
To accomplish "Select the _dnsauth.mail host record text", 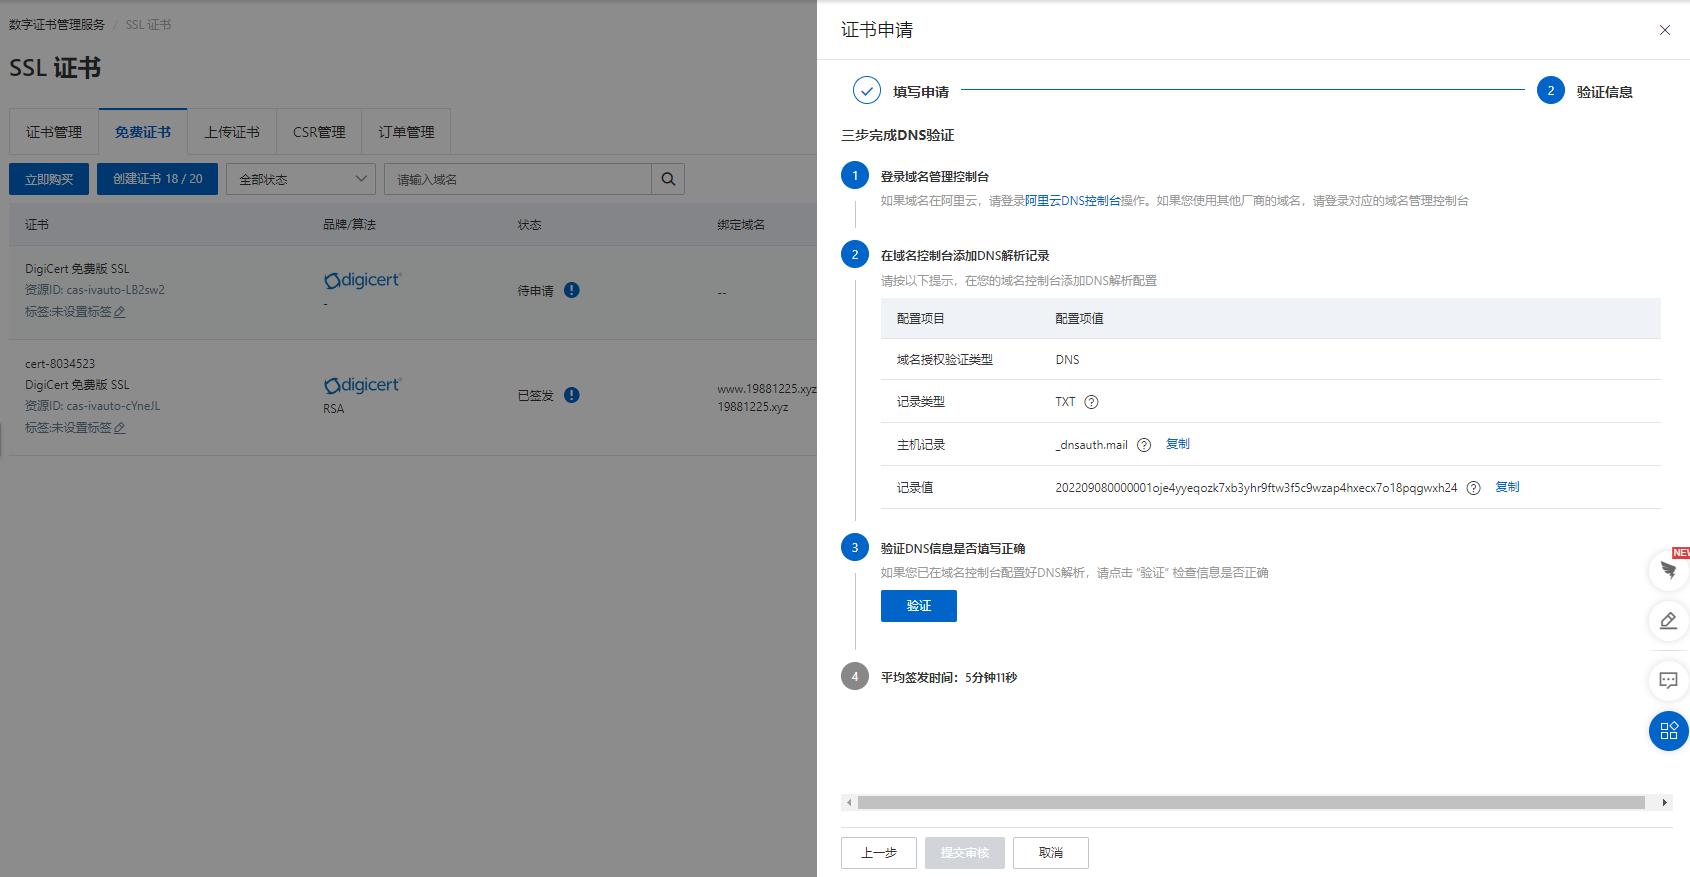I will click(1091, 445).
